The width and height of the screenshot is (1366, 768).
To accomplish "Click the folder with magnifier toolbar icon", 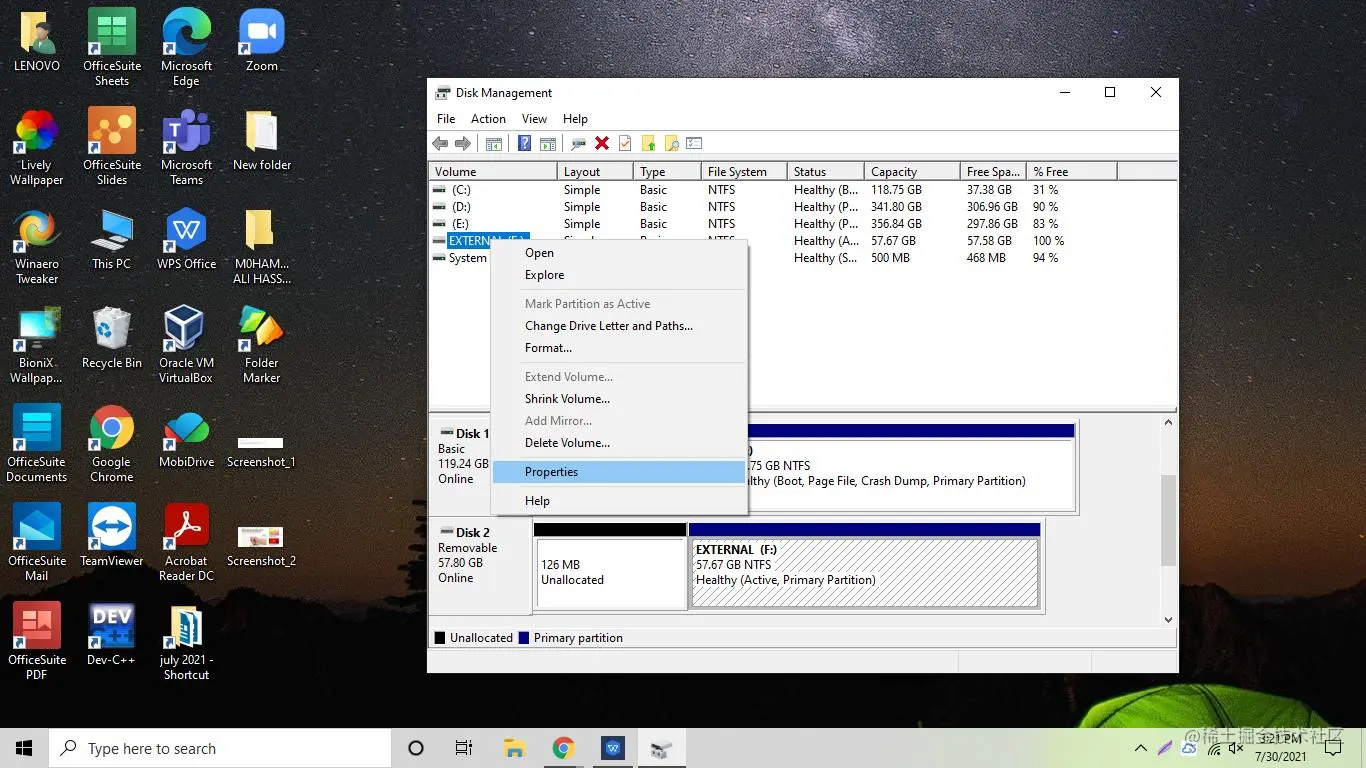I will click(671, 143).
